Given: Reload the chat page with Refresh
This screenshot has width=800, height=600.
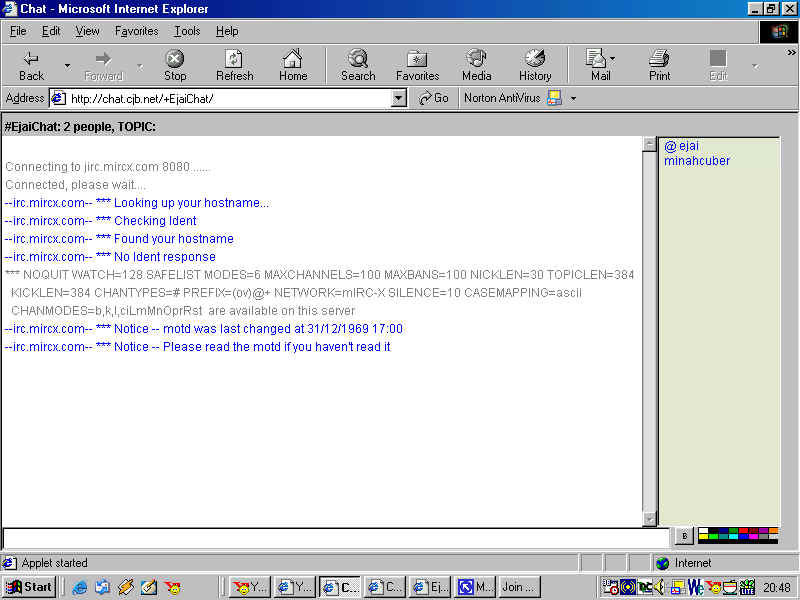Looking at the screenshot, I should point(235,65).
